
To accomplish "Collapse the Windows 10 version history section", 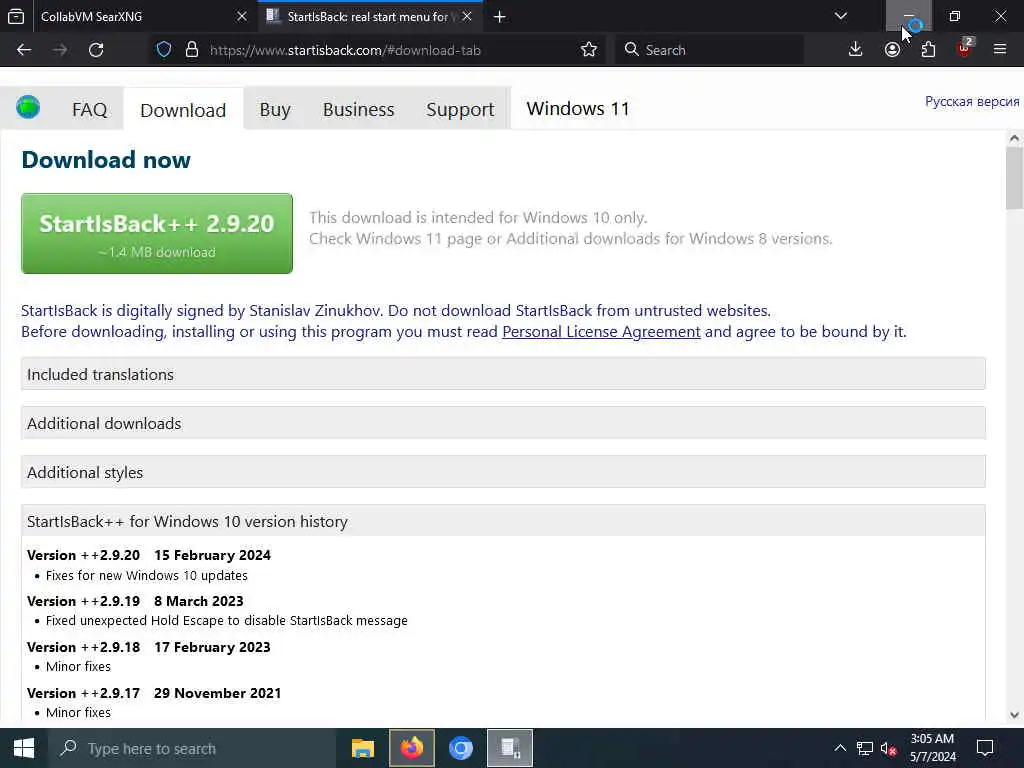I will [x=503, y=521].
